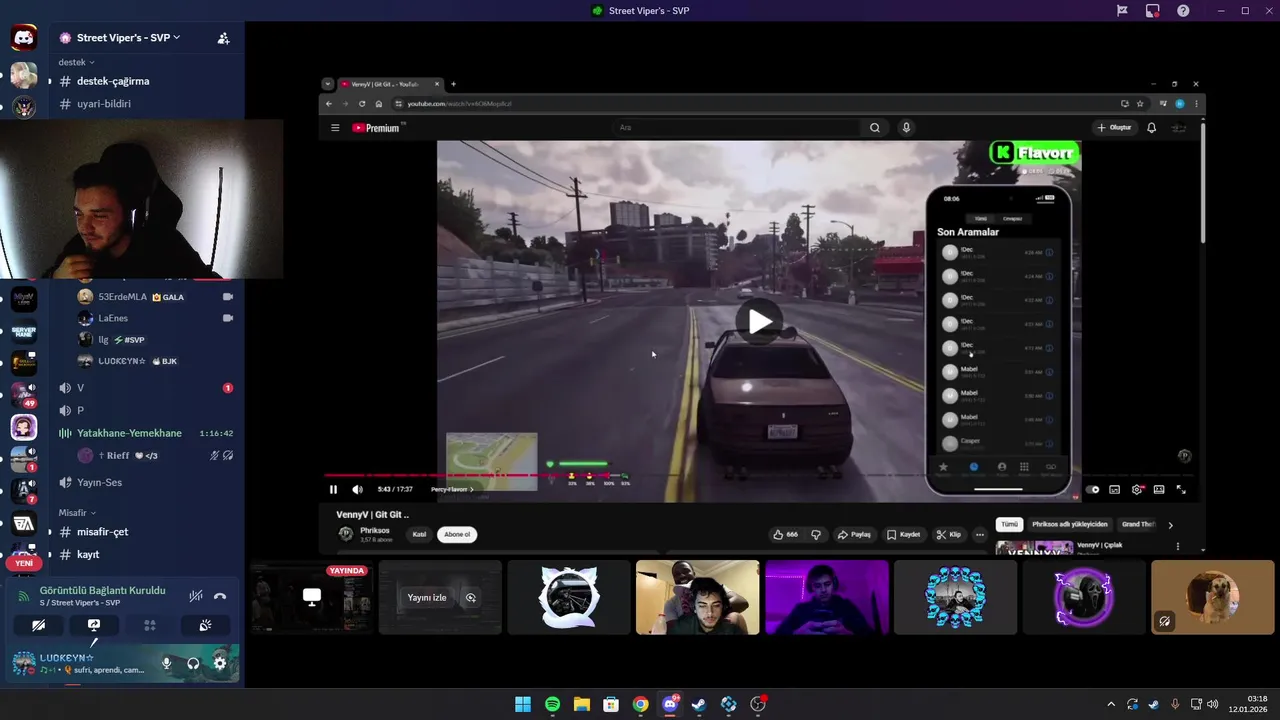Click large play overlay on video
Screen dimensions: 1280x720
(760, 321)
